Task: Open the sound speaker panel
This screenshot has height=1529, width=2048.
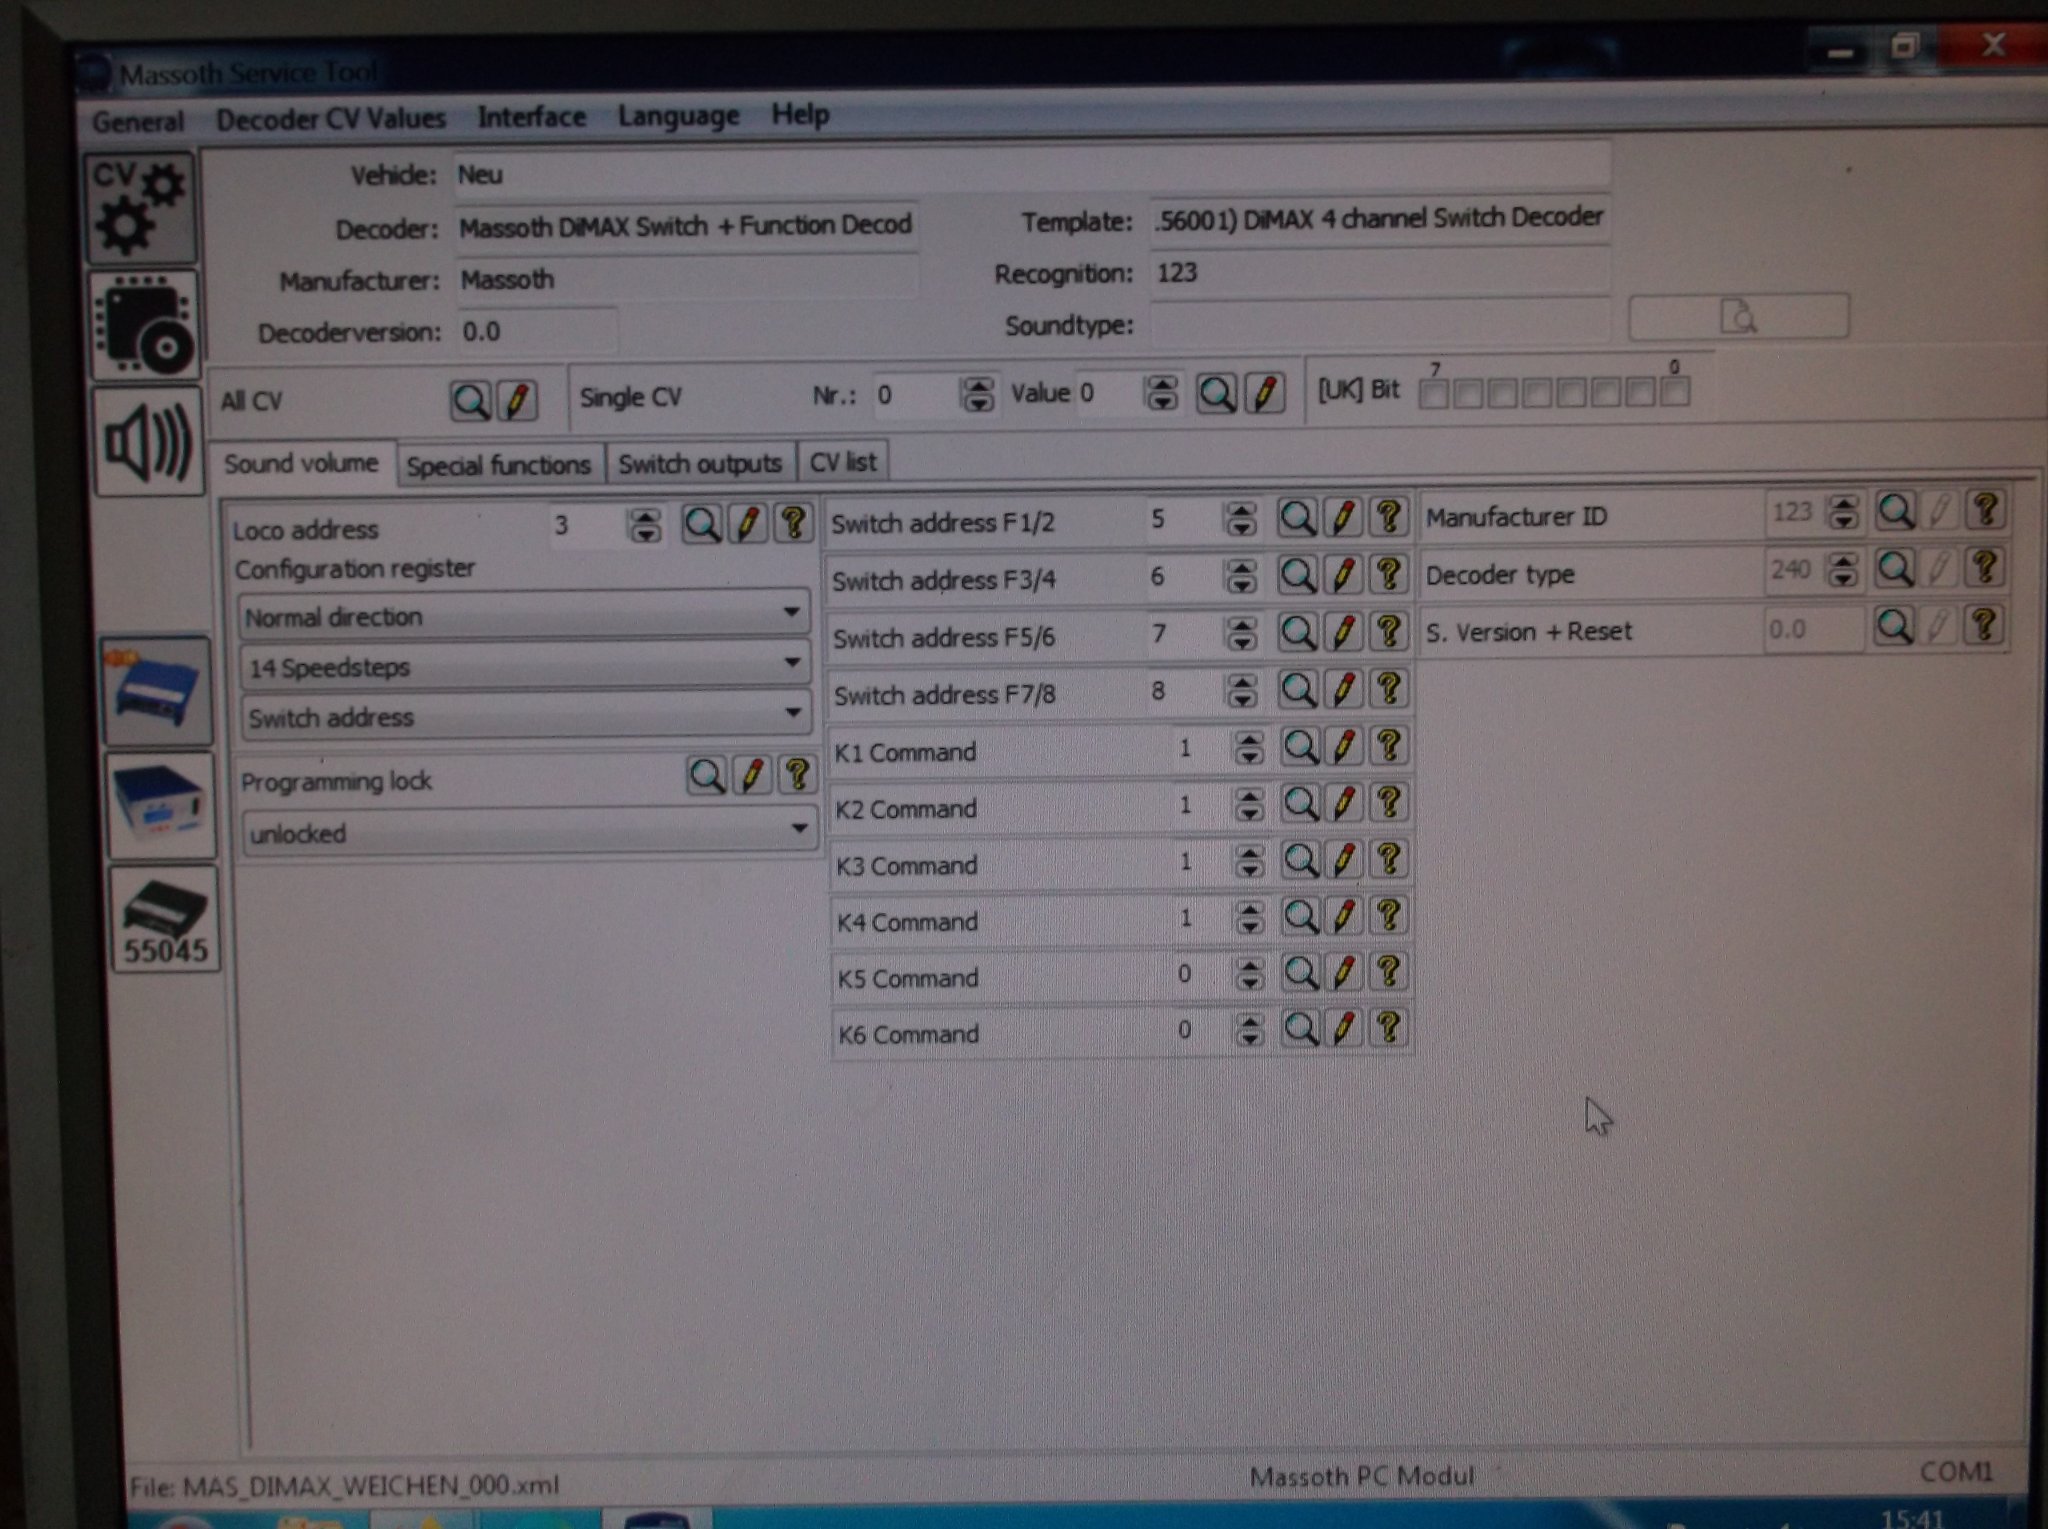Action: pyautogui.click(x=150, y=443)
